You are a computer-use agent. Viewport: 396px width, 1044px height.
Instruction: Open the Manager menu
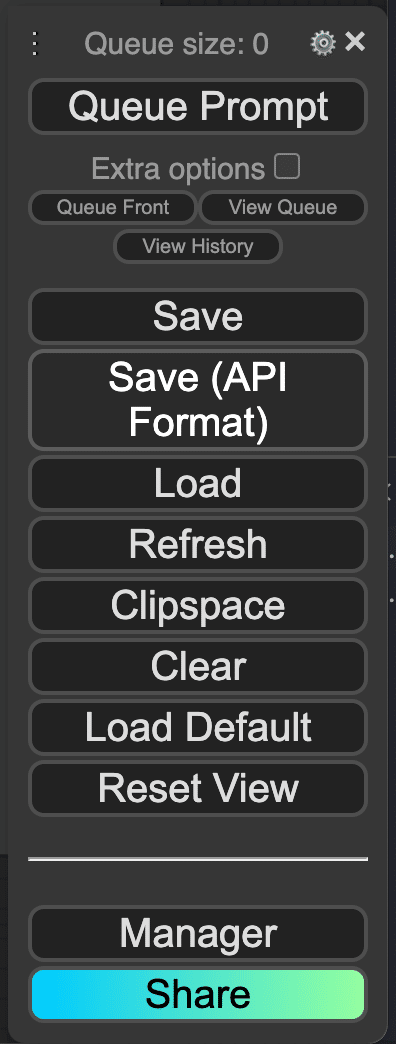point(198,934)
